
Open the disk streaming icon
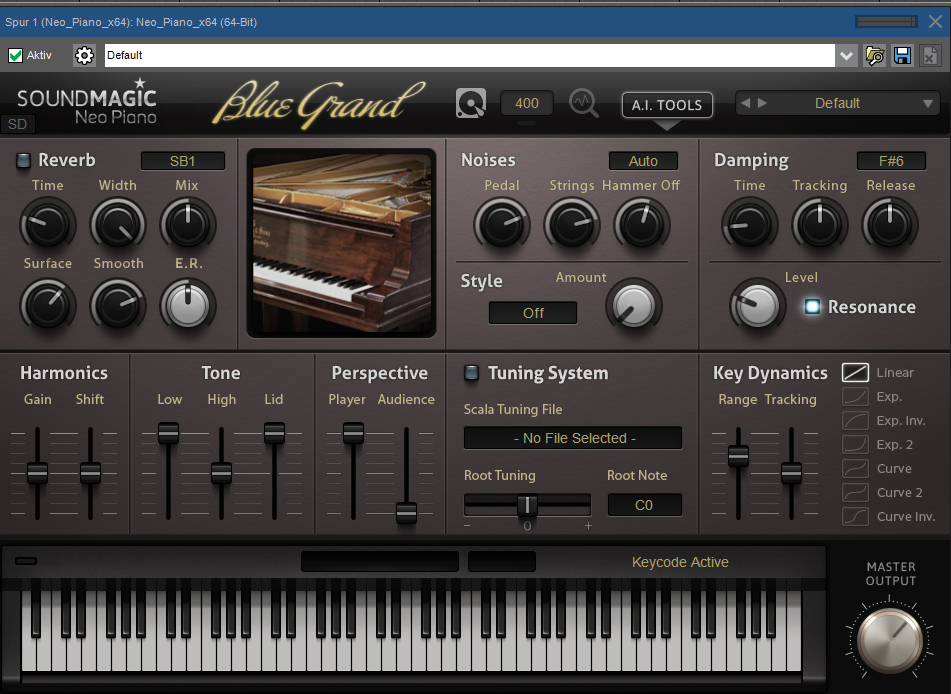point(471,103)
